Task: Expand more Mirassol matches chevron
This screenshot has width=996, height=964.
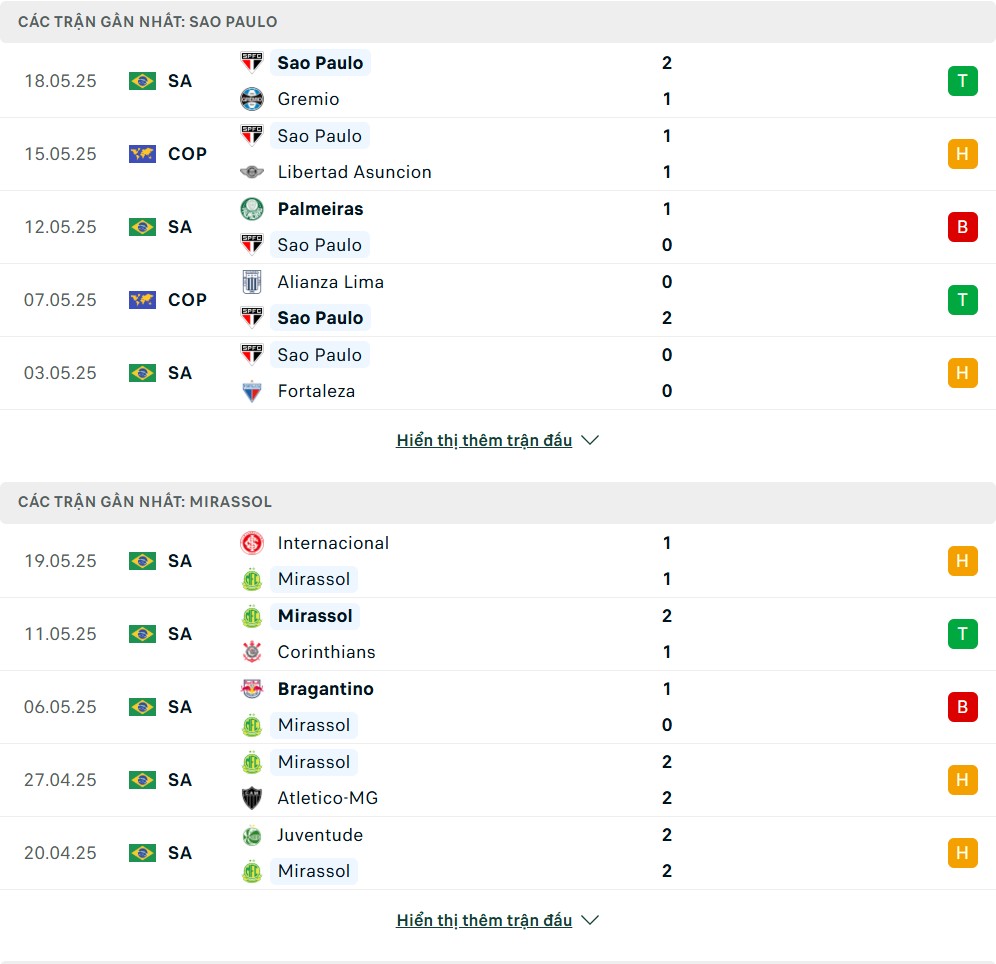Action: coord(590,920)
